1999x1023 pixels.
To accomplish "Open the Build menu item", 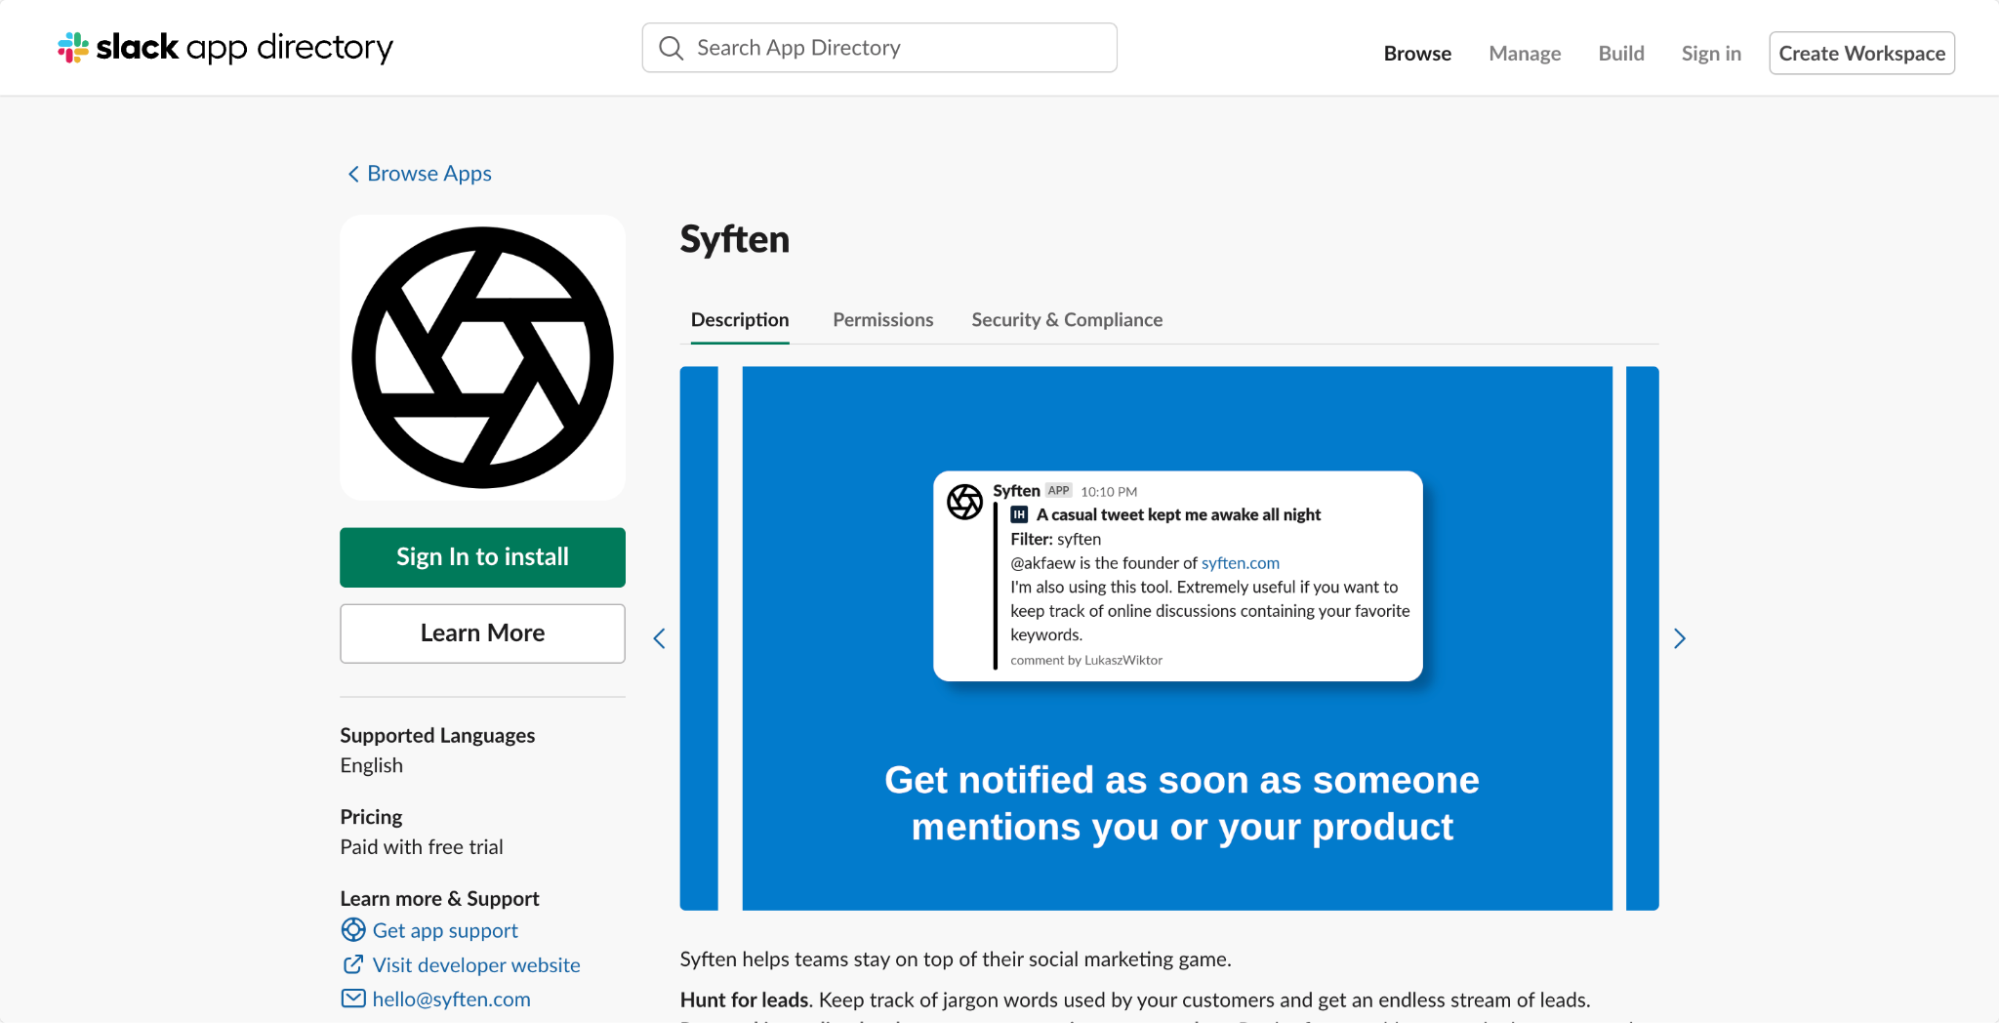I will pos(1621,53).
